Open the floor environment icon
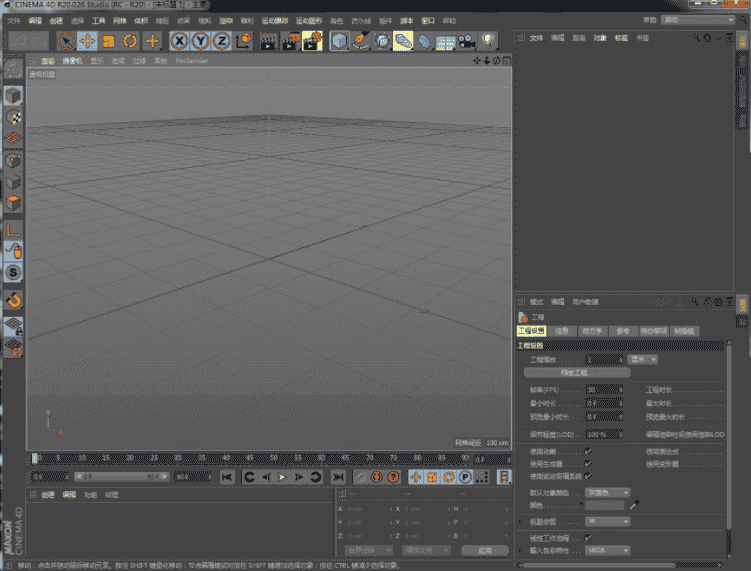This screenshot has height=571, width=751. coord(445,41)
